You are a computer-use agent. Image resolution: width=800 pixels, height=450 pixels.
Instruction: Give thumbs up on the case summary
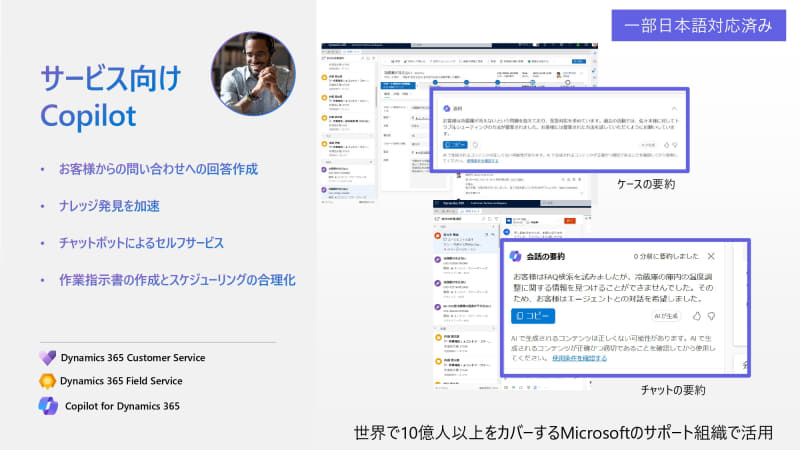[666, 145]
